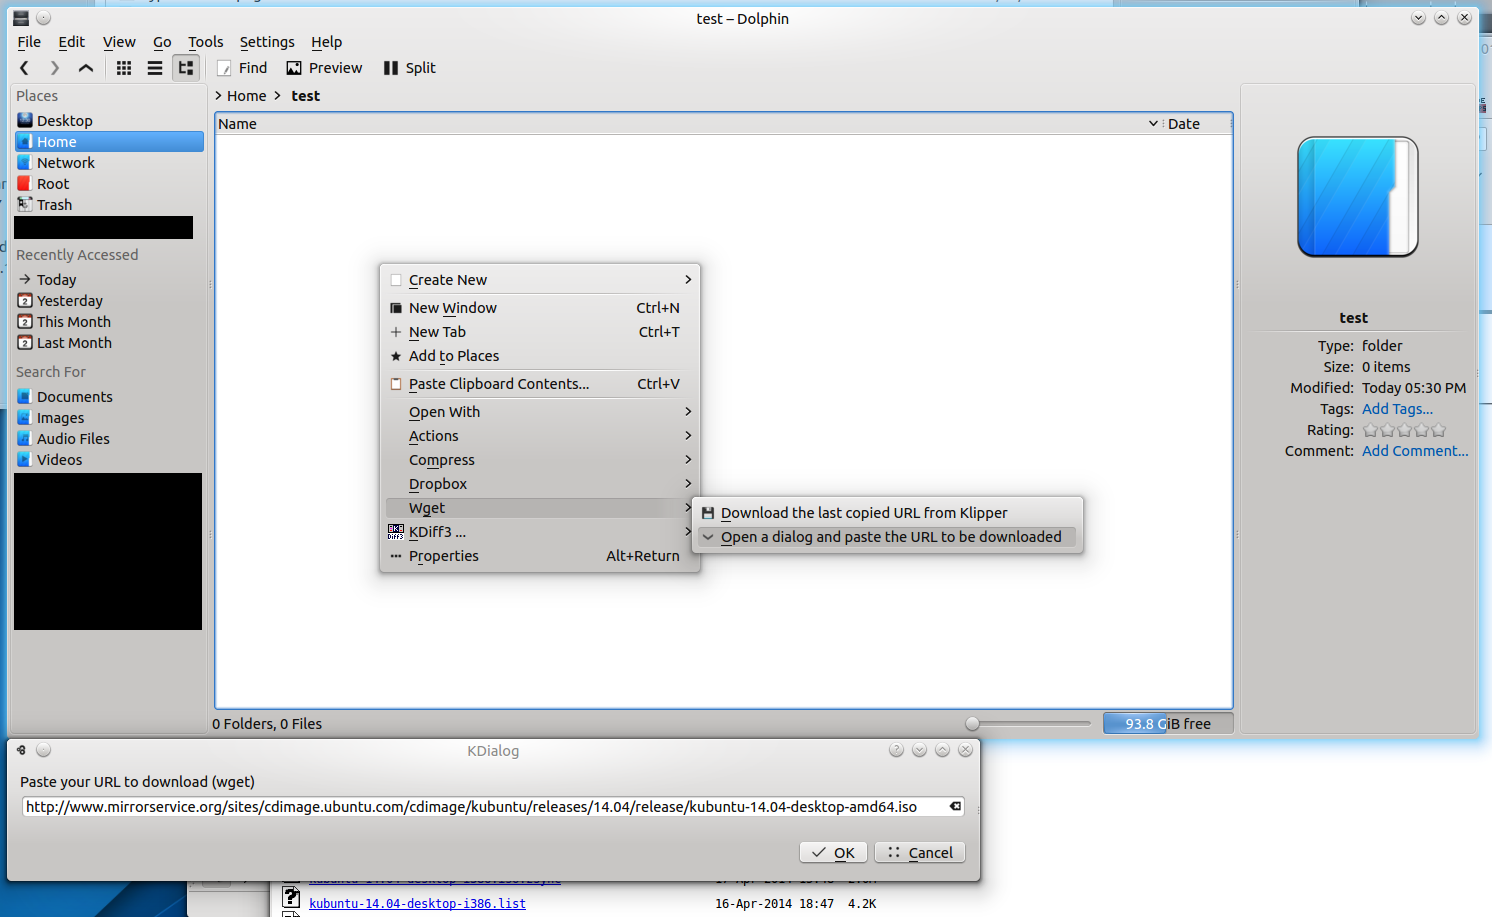Show files accessed This Month

point(109,321)
